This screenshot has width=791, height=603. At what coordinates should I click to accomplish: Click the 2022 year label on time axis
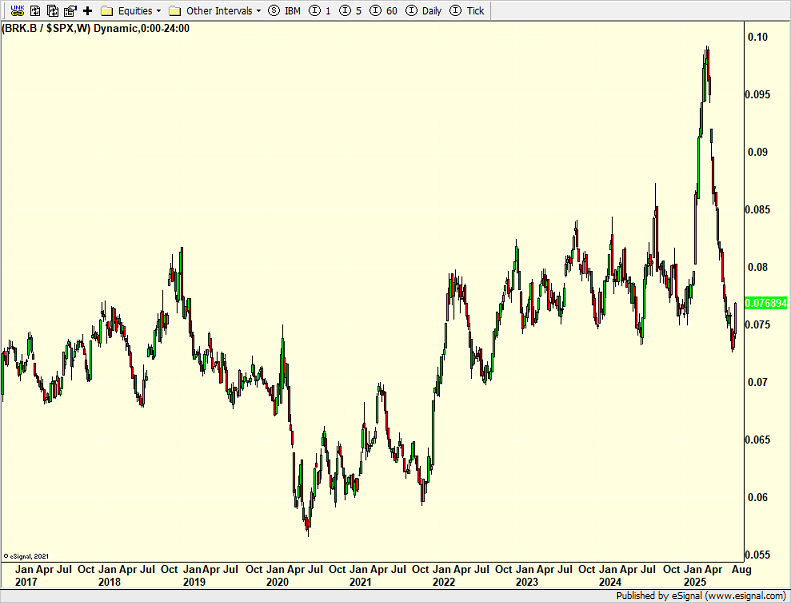[444, 582]
